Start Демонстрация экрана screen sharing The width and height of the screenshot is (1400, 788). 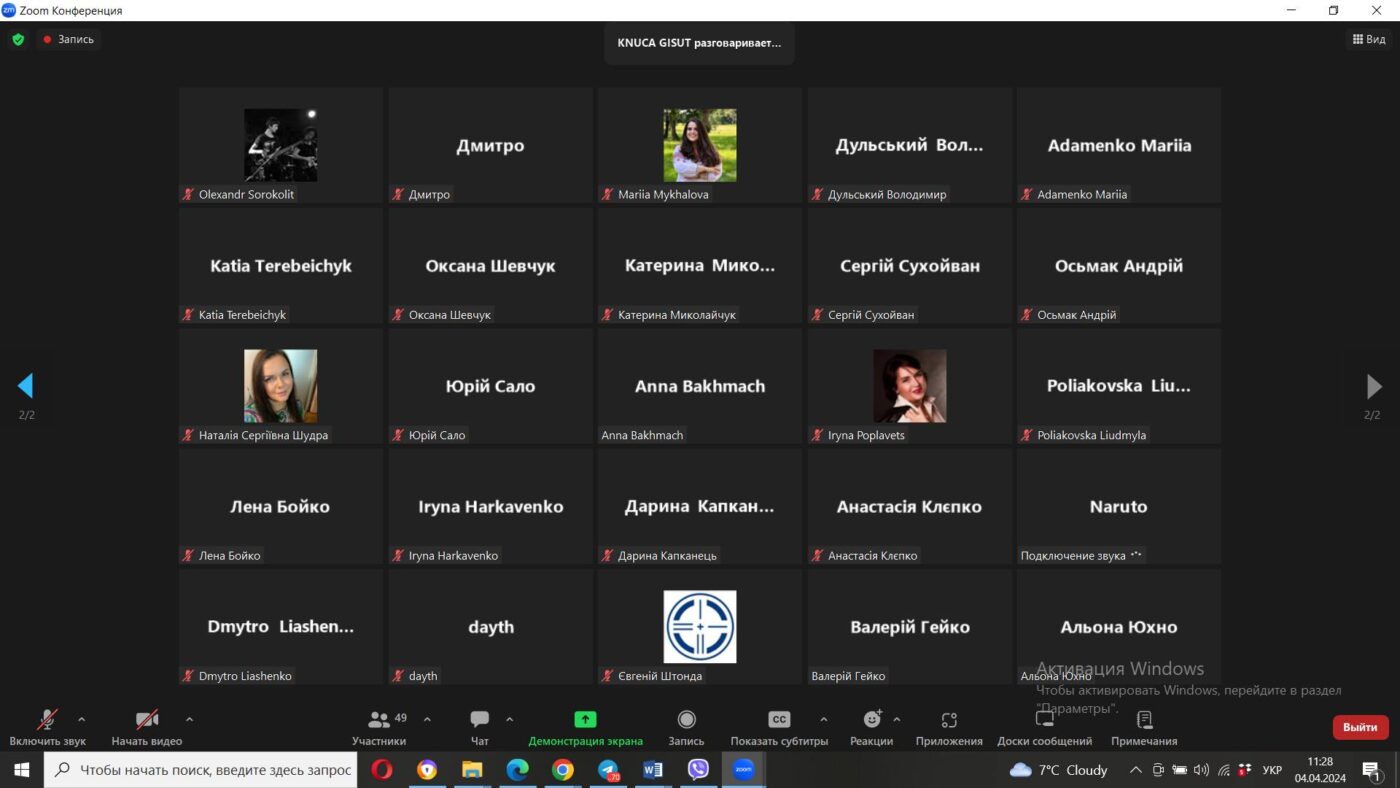pos(586,728)
